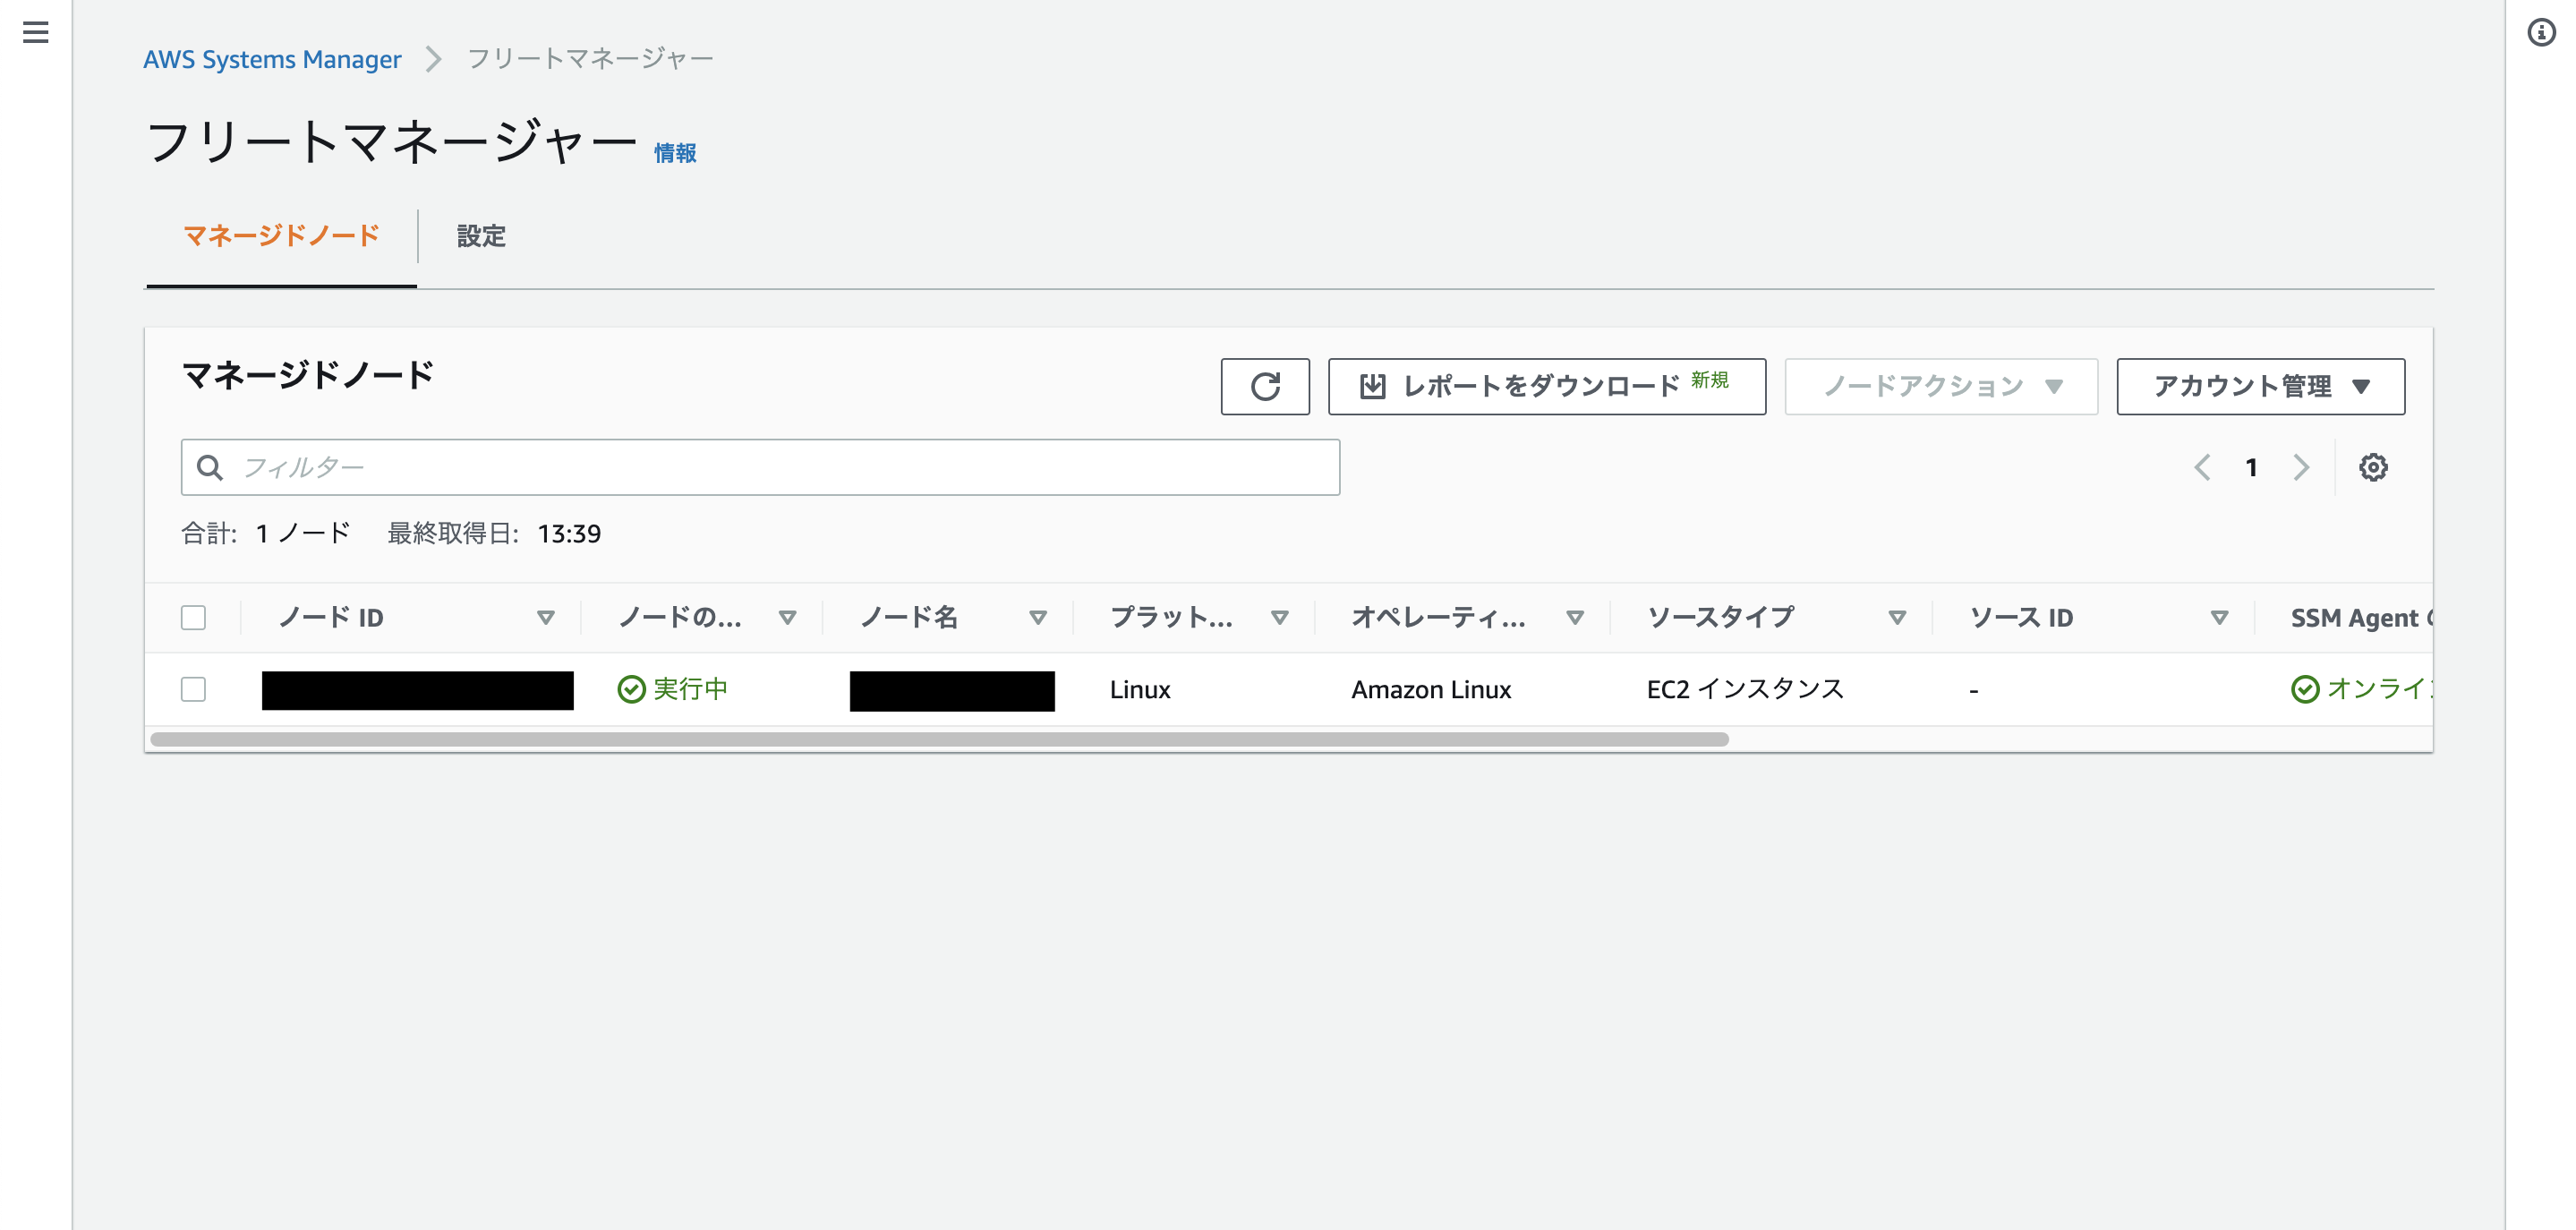This screenshot has width=2576, height=1230.
Task: Toggle the select-all checkbox in table header
Action: [x=193, y=618]
